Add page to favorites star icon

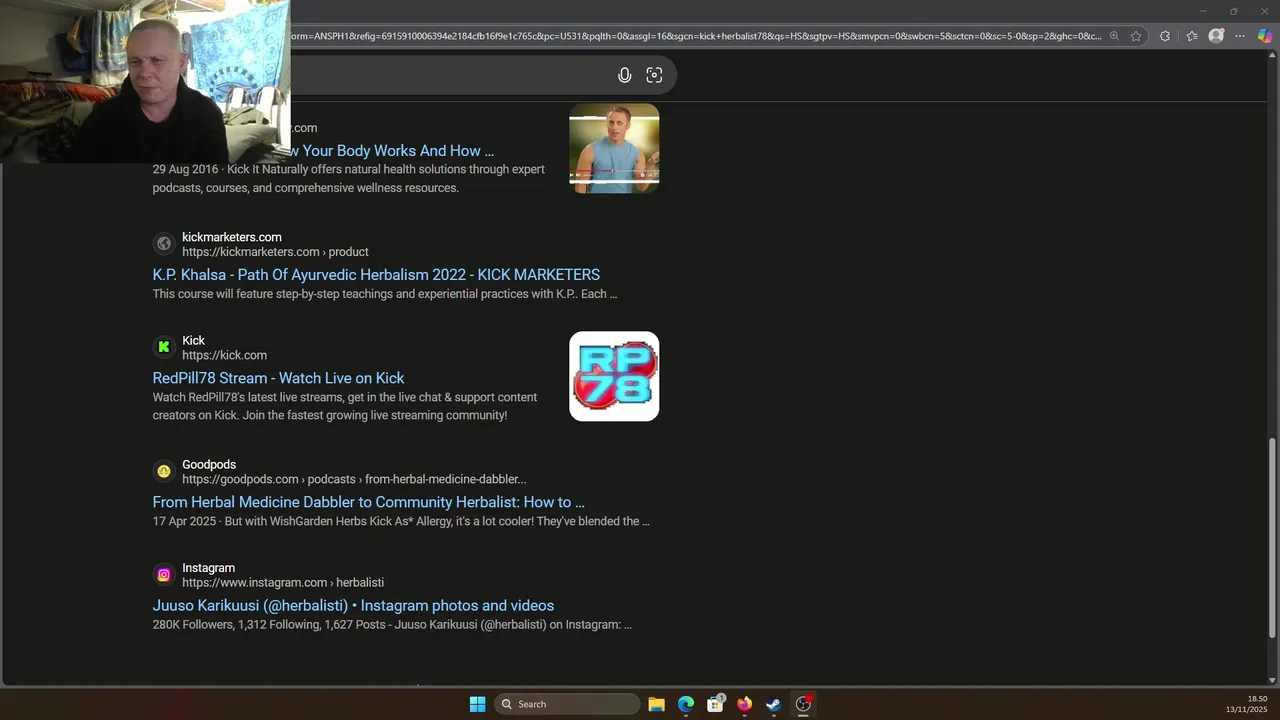tap(1136, 36)
